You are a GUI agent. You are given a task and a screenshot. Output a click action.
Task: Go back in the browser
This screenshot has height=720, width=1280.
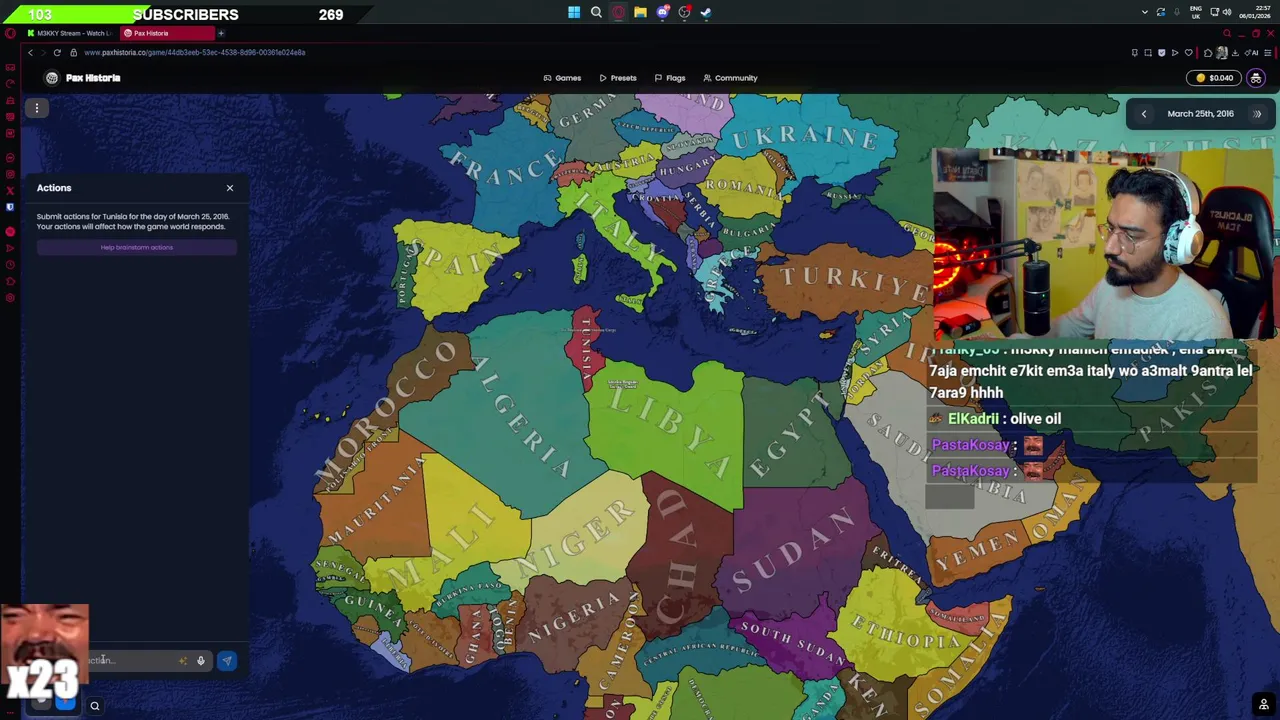click(x=30, y=53)
